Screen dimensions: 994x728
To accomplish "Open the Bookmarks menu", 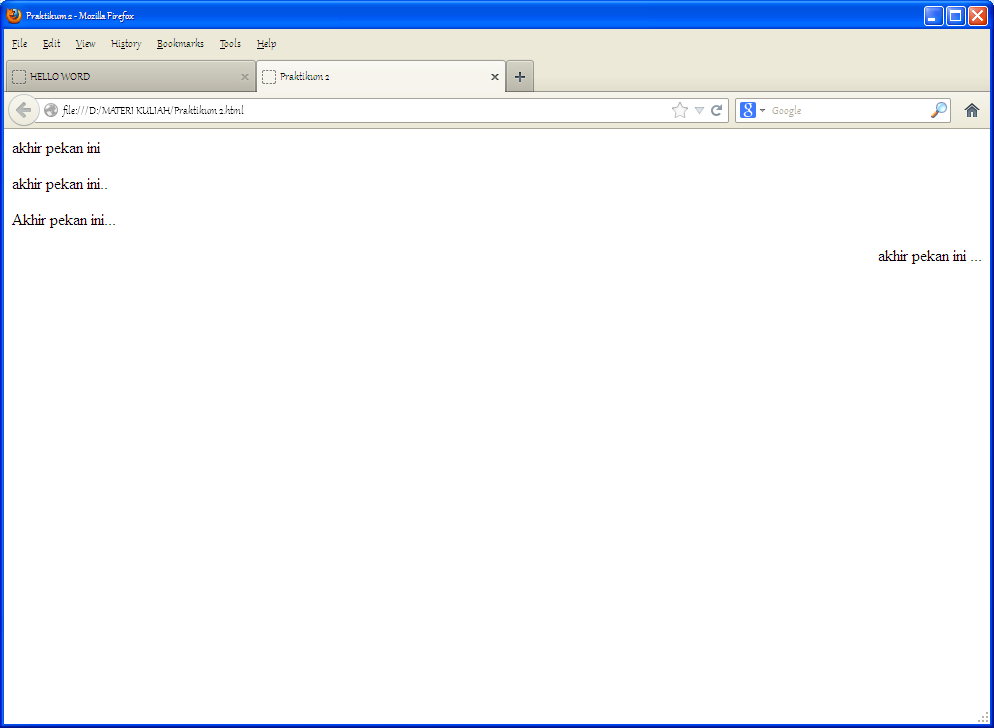I will [180, 44].
